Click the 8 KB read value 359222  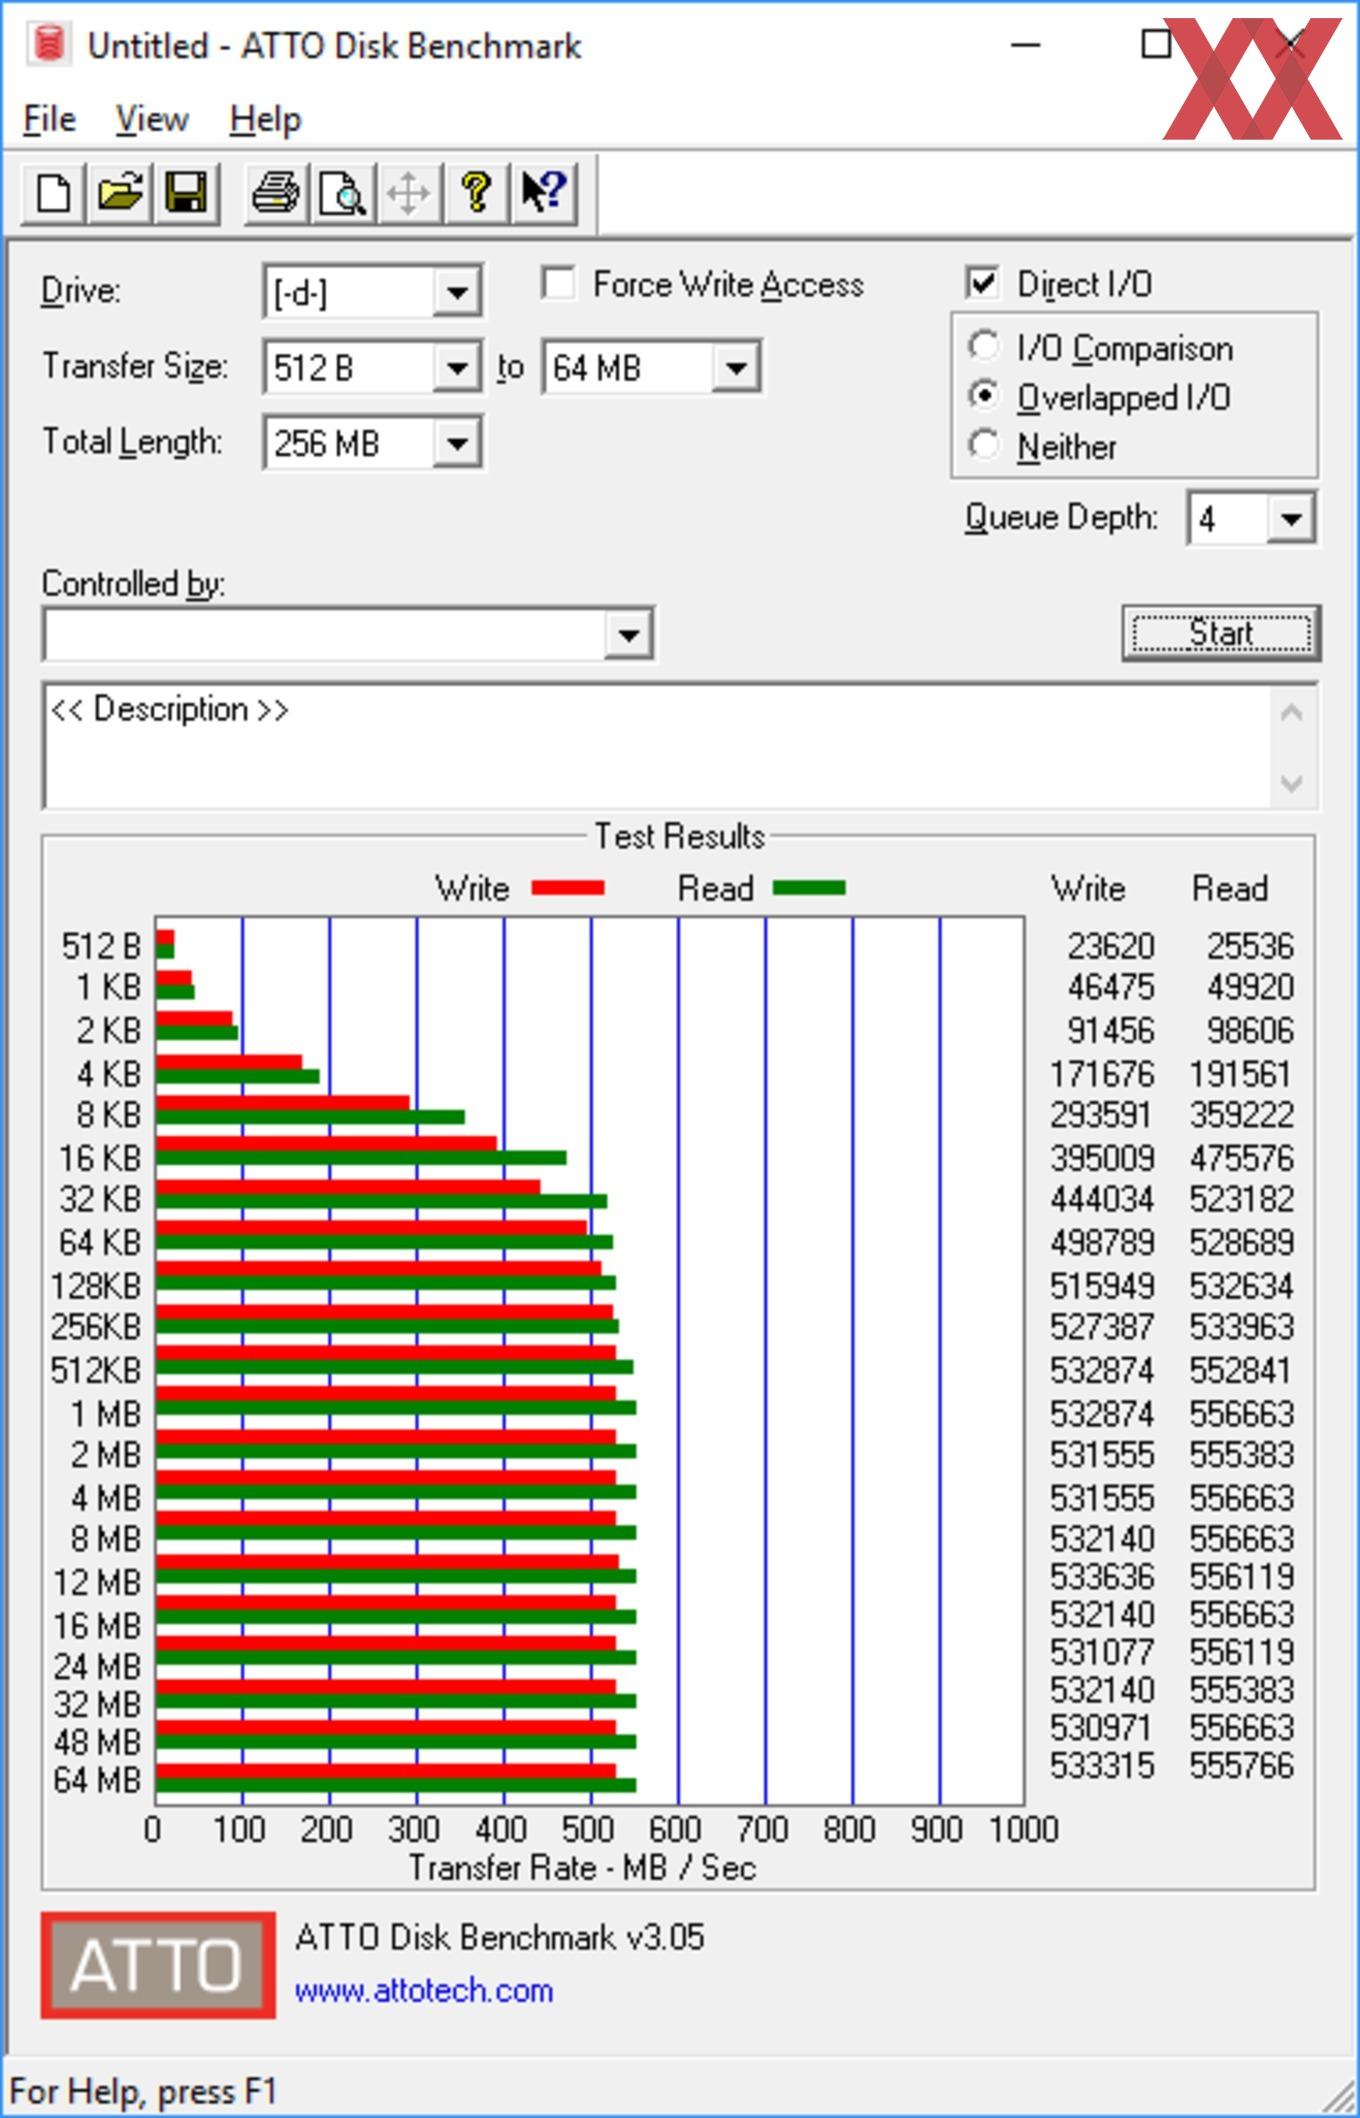(1242, 1114)
